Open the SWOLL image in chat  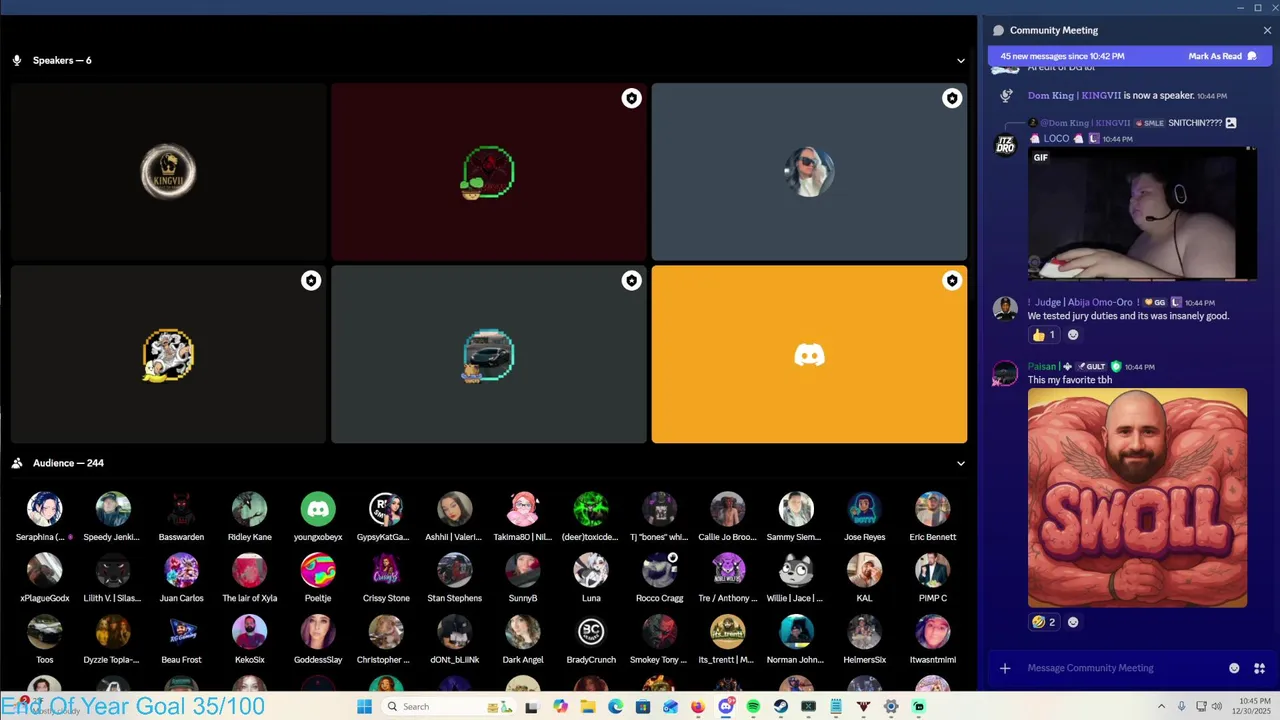(1138, 498)
